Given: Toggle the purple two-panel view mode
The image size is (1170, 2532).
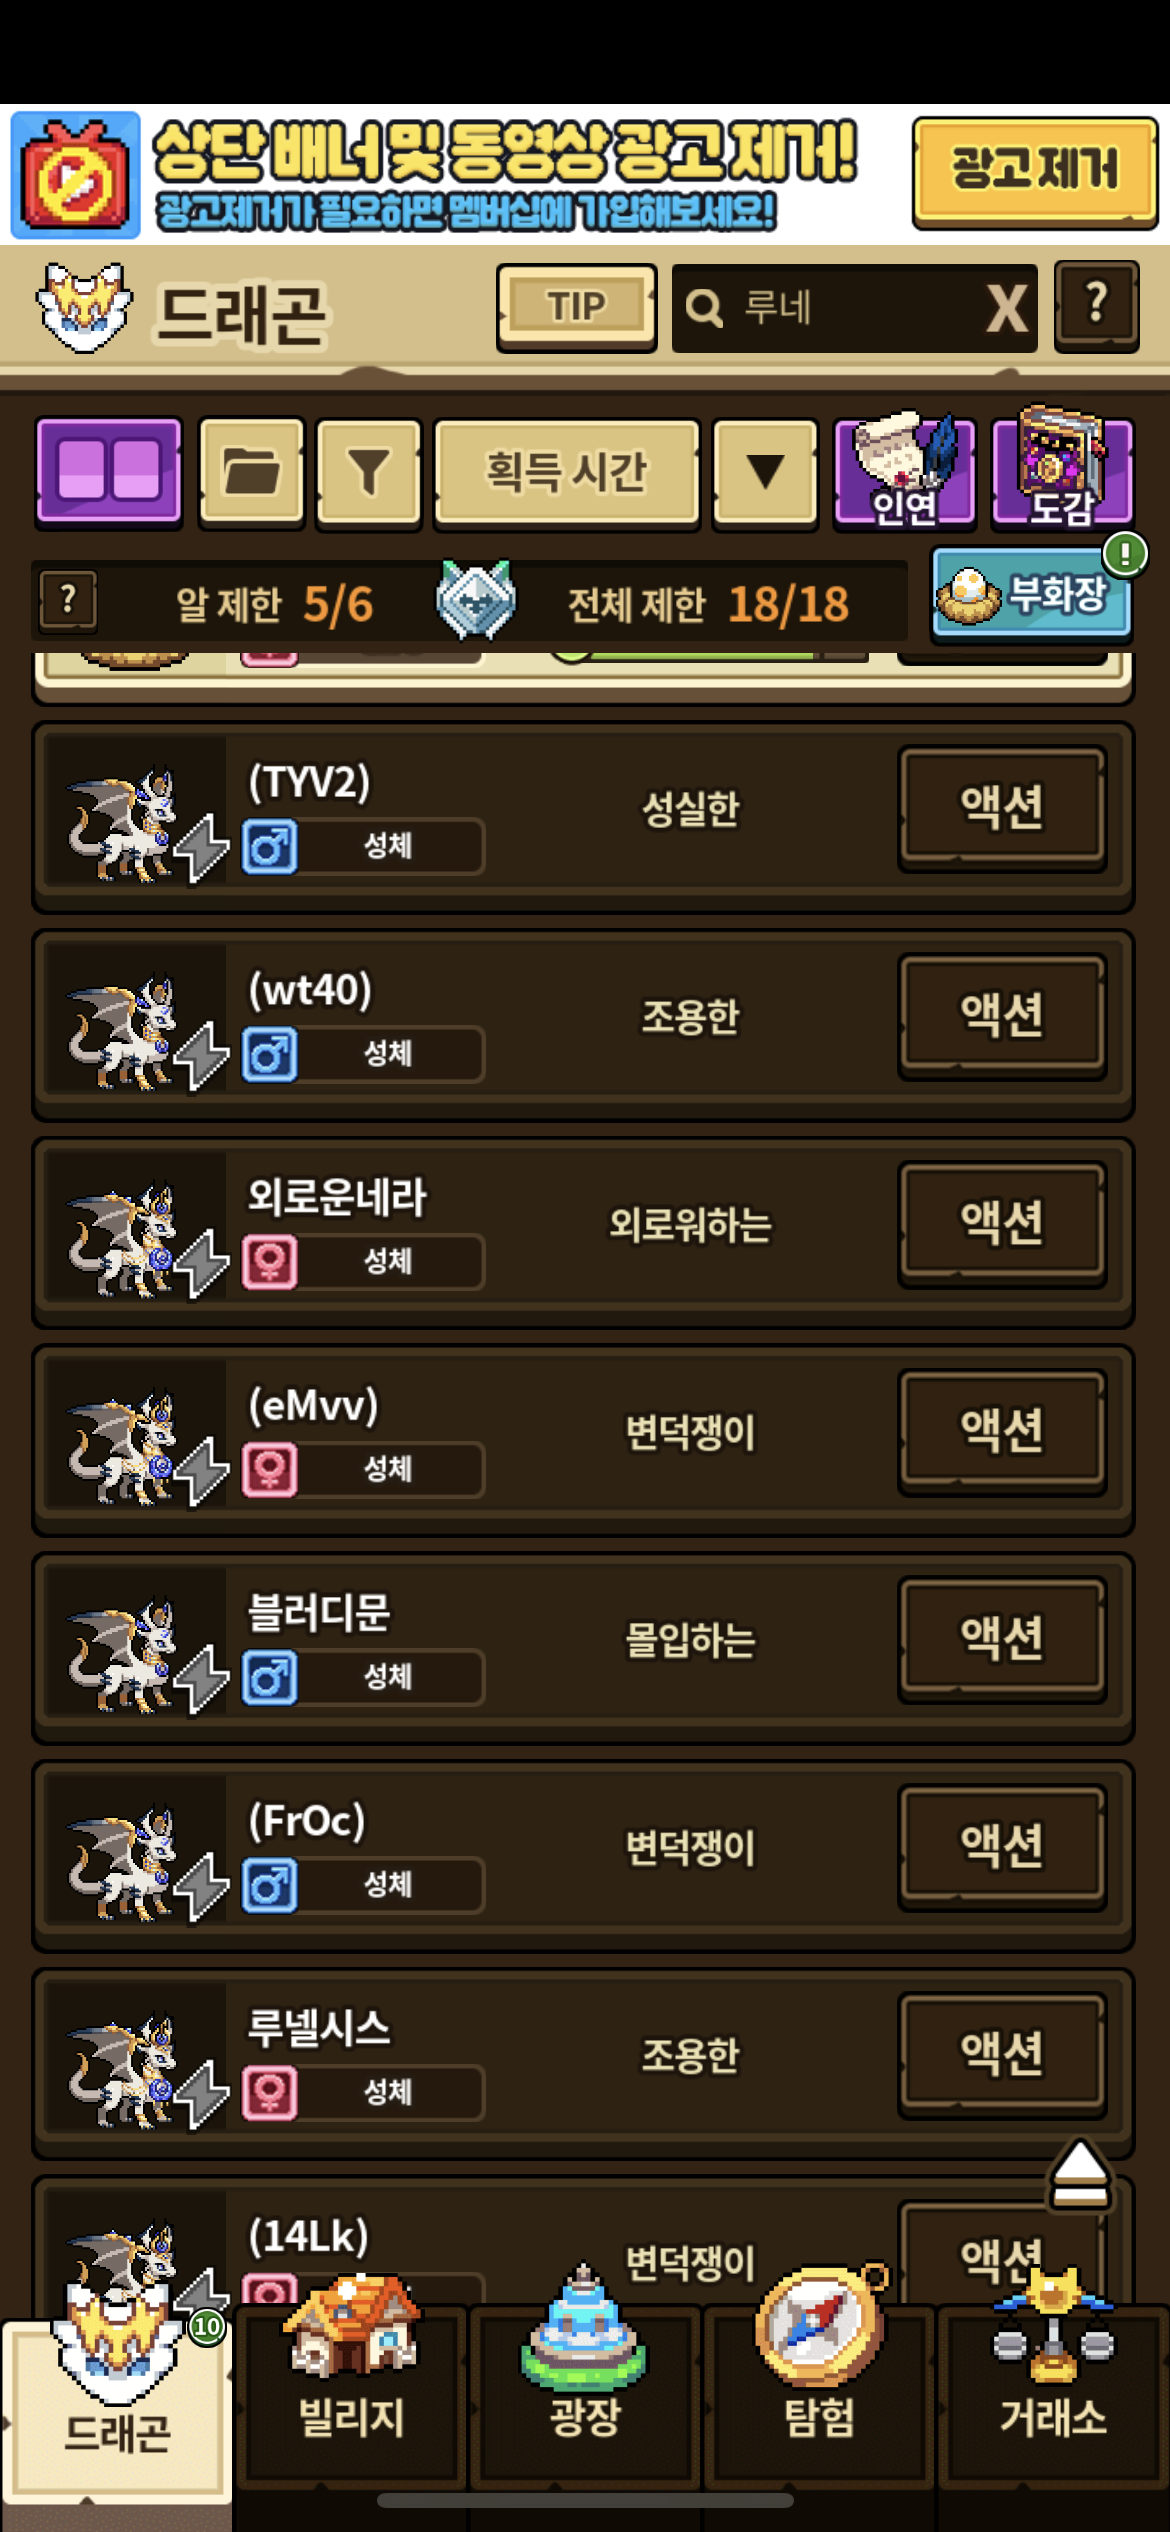Looking at the screenshot, I should 109,472.
